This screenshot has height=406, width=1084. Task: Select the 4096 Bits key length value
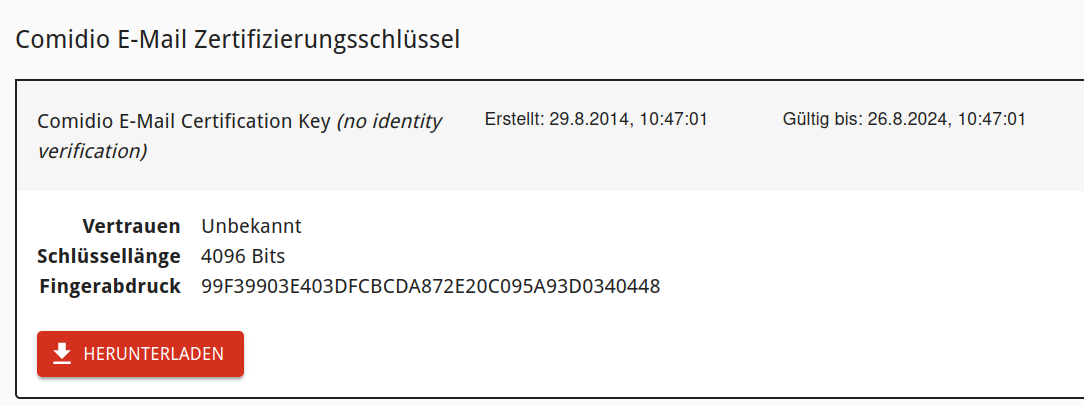243,256
